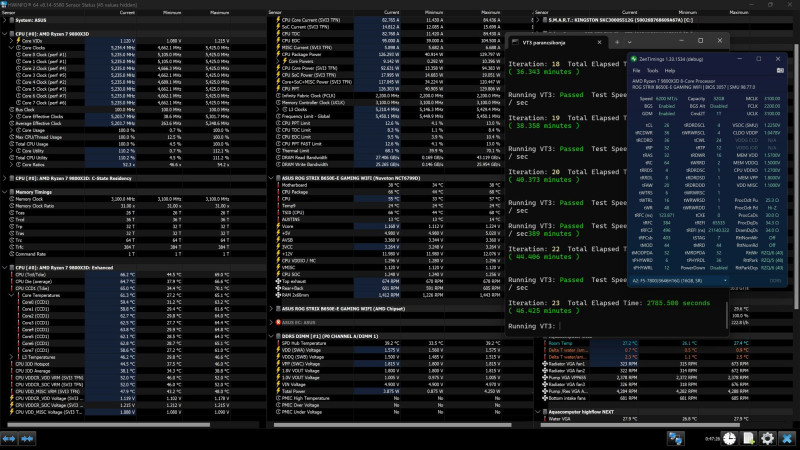Click terminal icon on VT3 tab
The width and height of the screenshot is (800, 450).
[515, 42]
